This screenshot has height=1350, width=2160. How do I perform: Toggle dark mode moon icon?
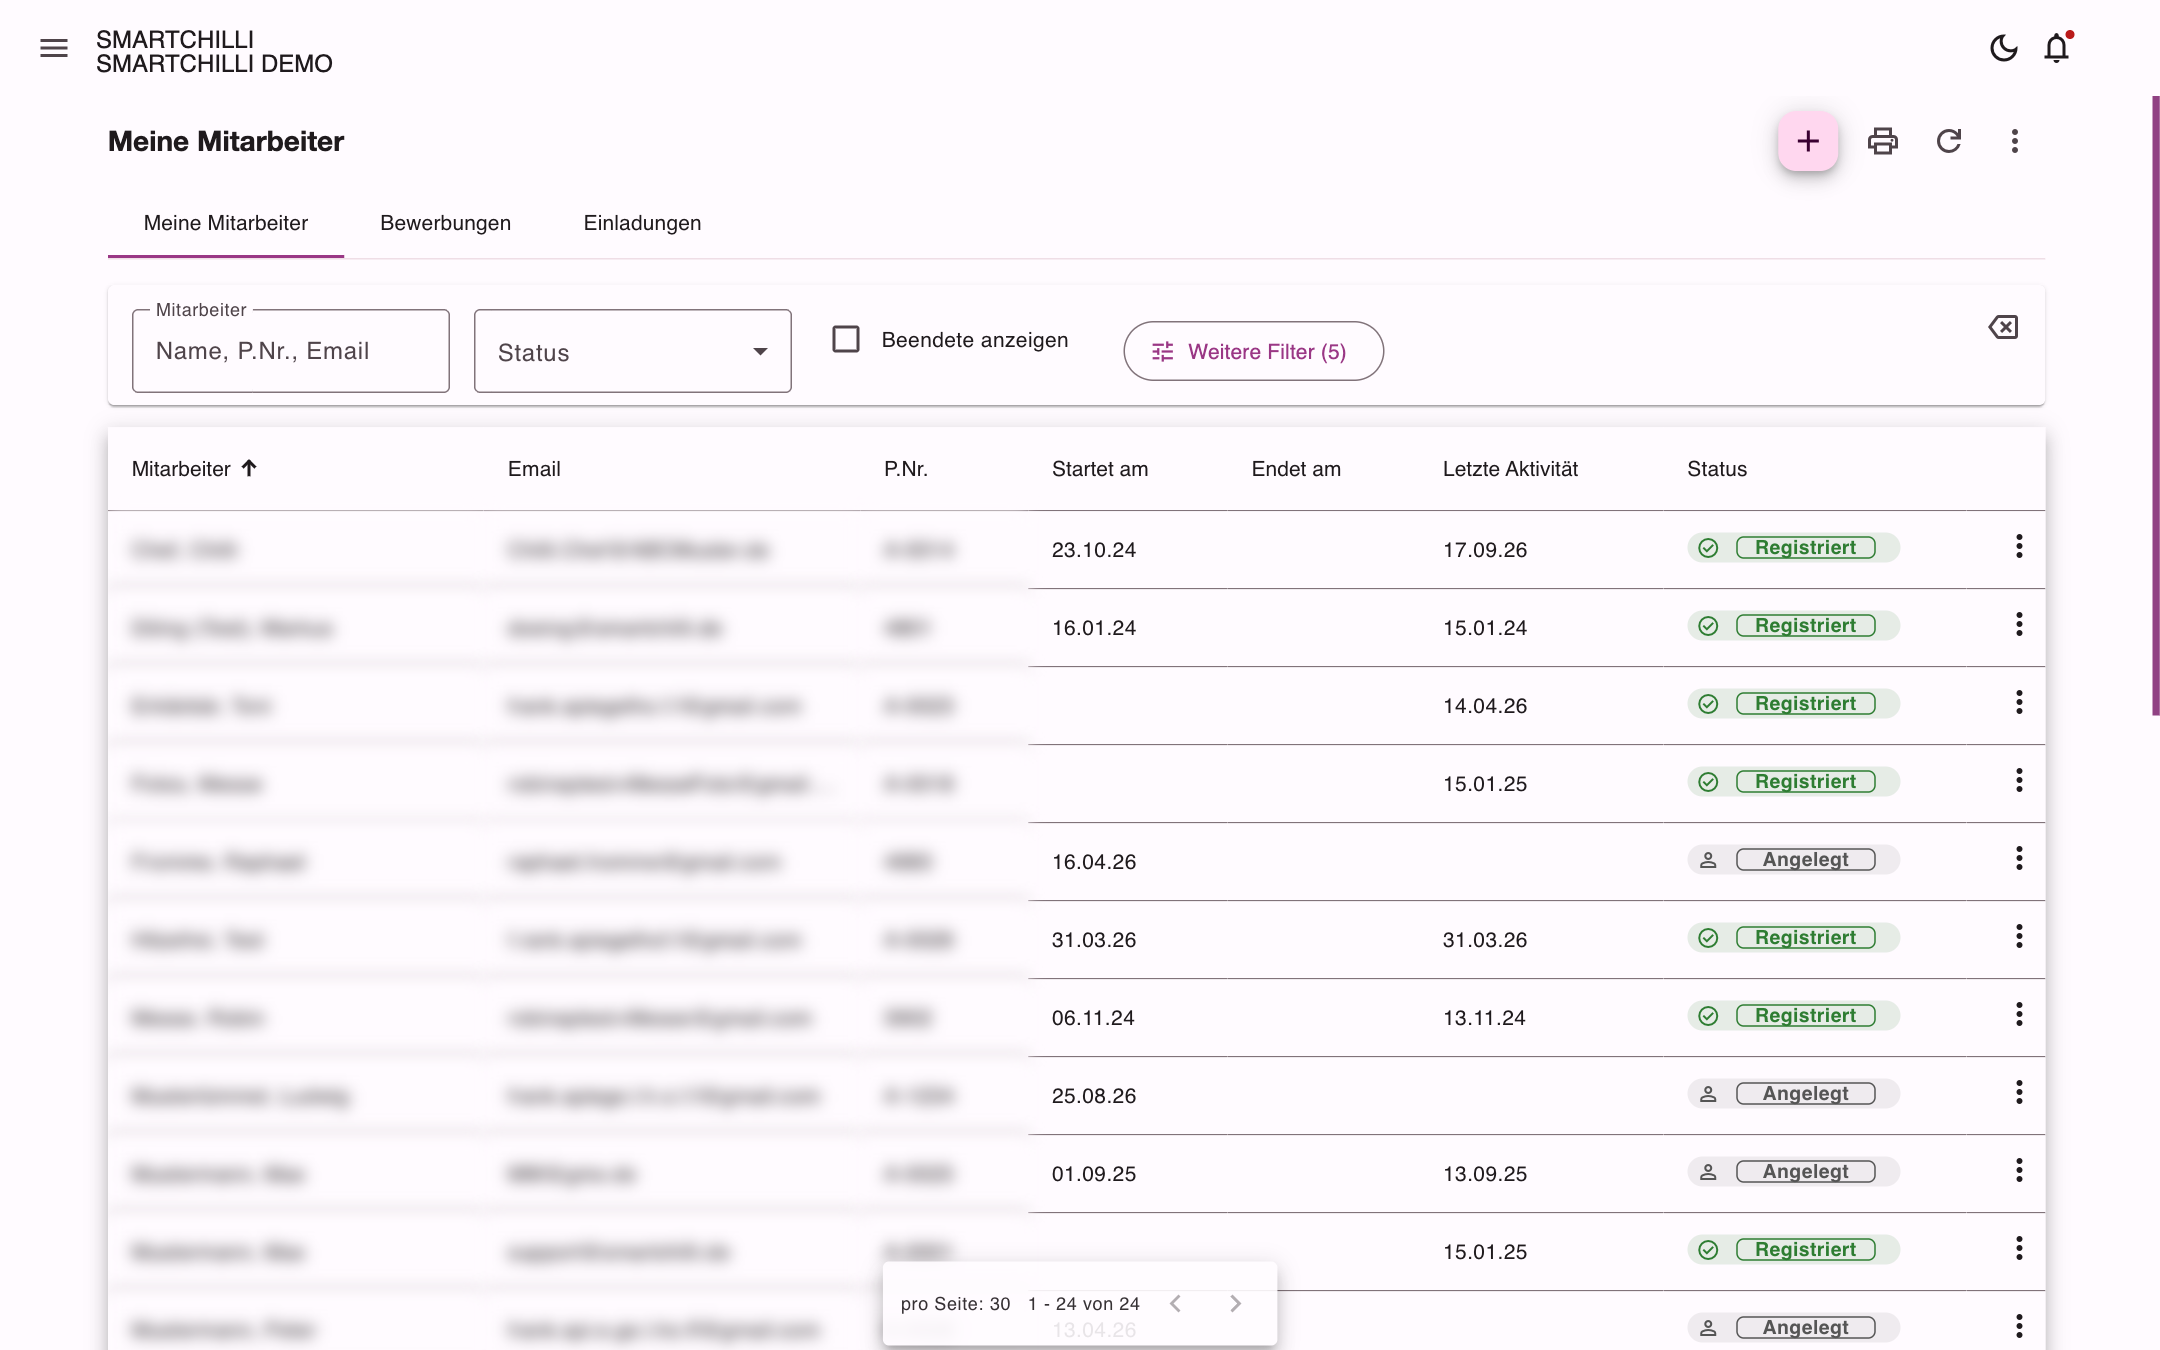[2004, 48]
